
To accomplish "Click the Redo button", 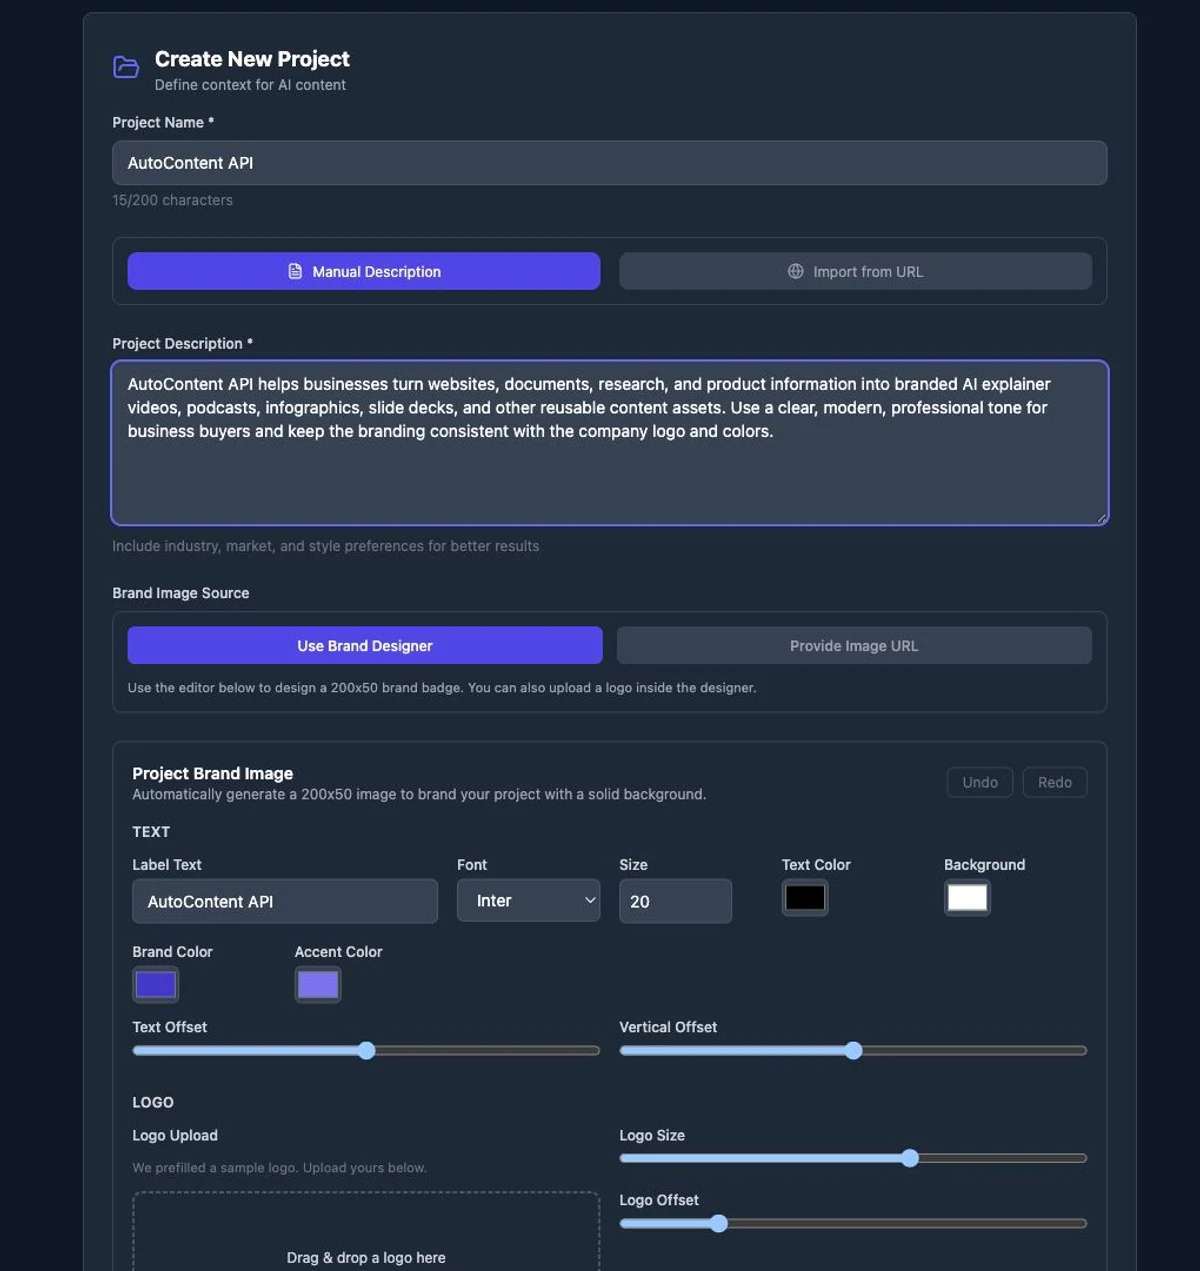I will coord(1055,782).
